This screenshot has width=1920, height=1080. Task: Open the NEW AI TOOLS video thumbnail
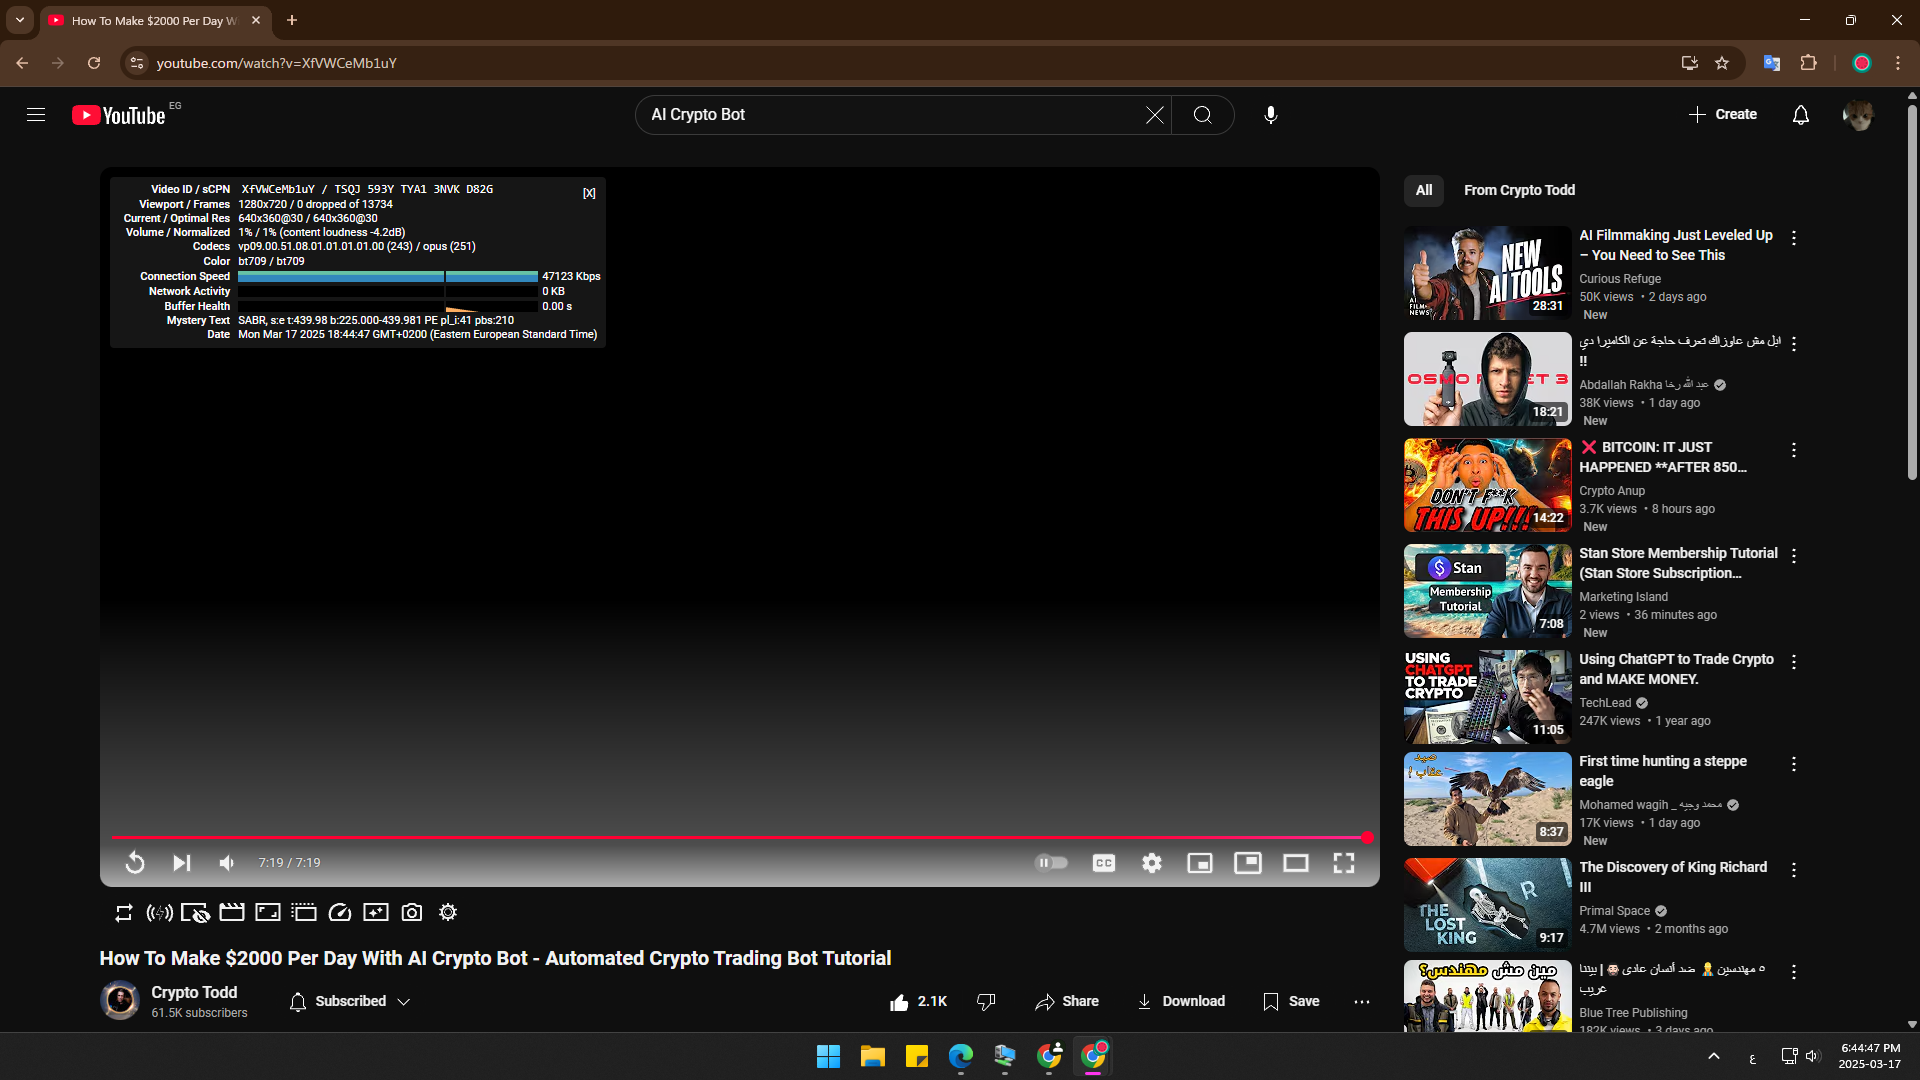click(1487, 273)
